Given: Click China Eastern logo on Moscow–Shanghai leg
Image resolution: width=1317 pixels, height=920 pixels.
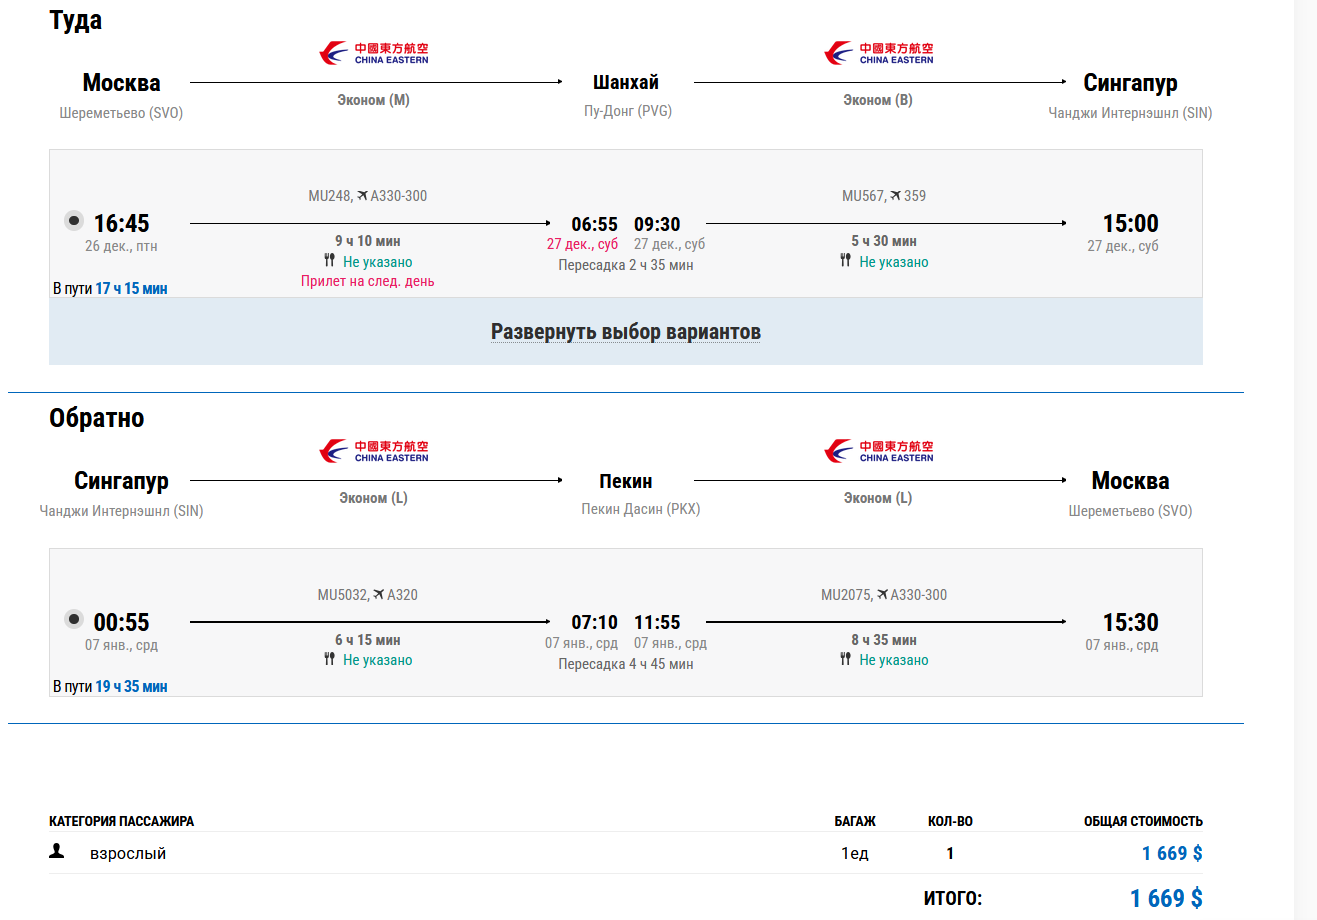Looking at the screenshot, I should tap(374, 53).
